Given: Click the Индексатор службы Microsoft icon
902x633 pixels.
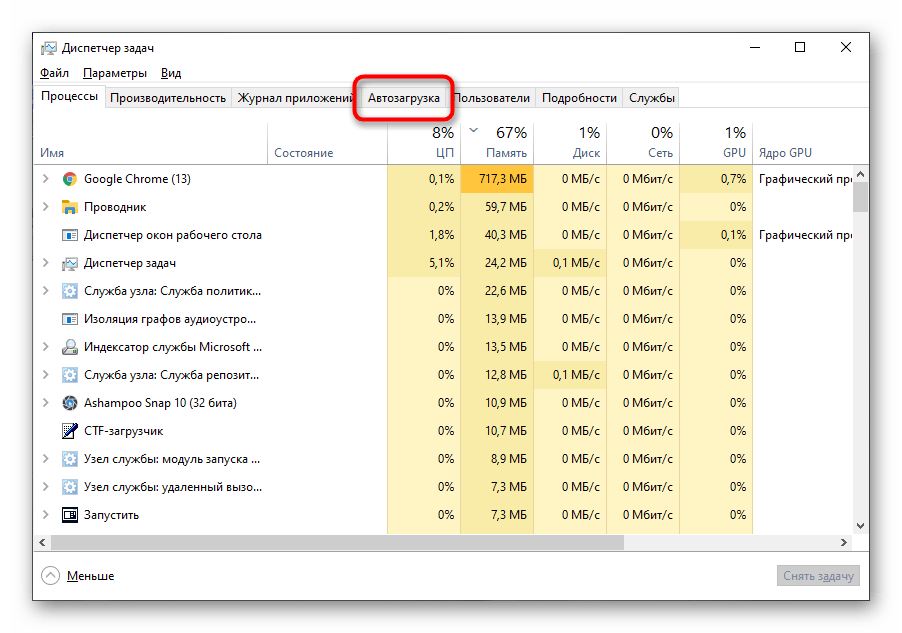Looking at the screenshot, I should pyautogui.click(x=70, y=347).
